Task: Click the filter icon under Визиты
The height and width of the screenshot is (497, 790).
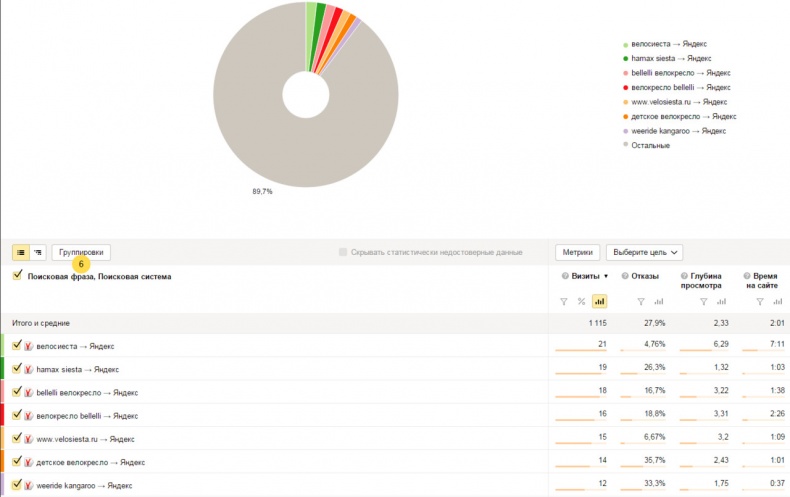Action: (563, 301)
